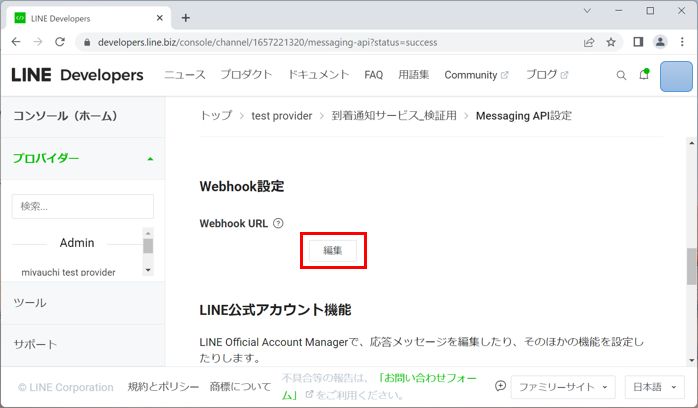Click the browser forward arrow

coord(38,42)
